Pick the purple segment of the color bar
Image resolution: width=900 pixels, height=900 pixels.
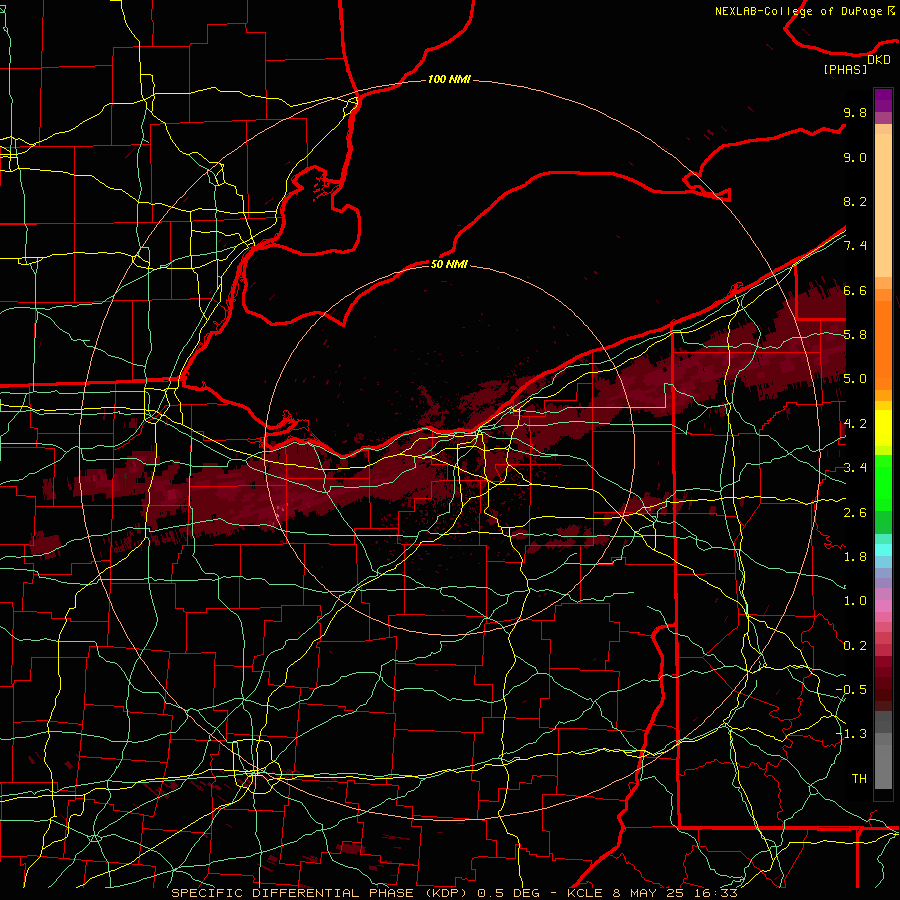point(883,100)
